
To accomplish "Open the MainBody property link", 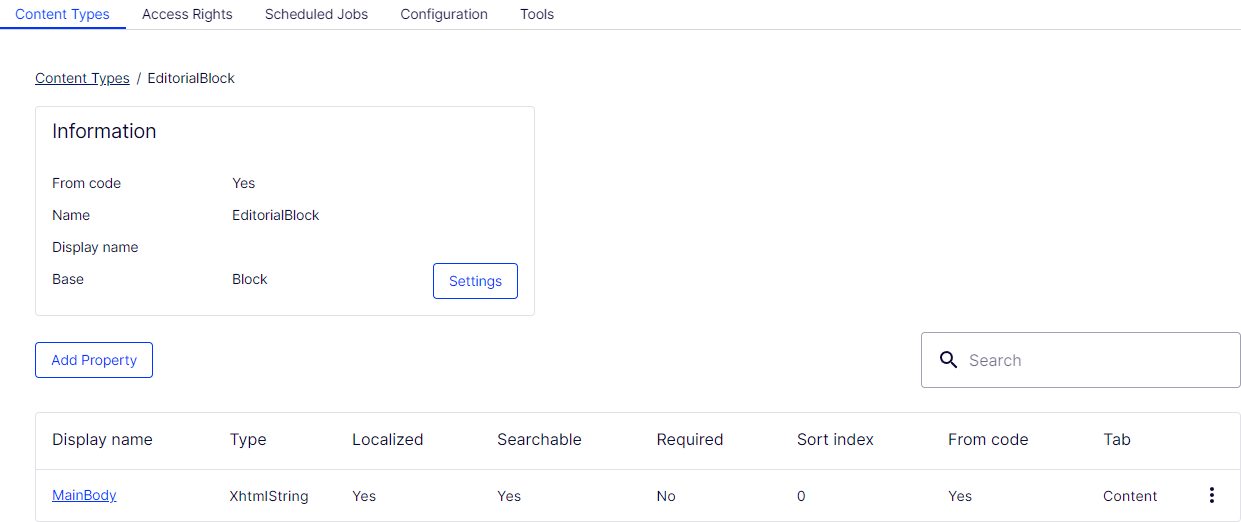I will (84, 495).
